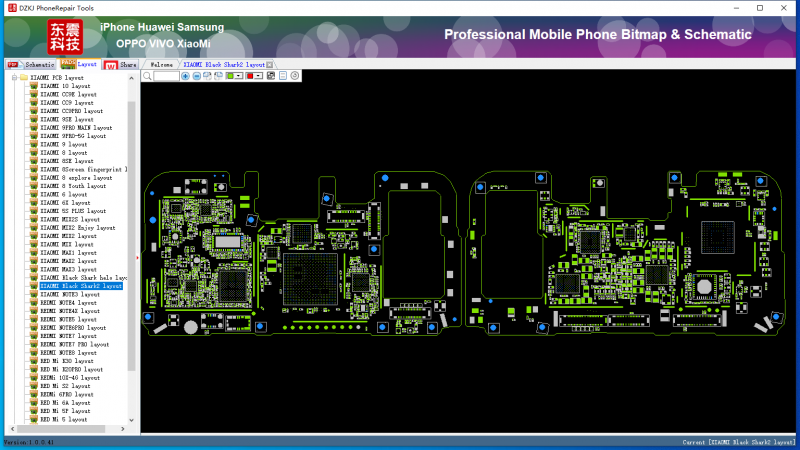Click the magnifier search icon in toolbar

pos(148,76)
